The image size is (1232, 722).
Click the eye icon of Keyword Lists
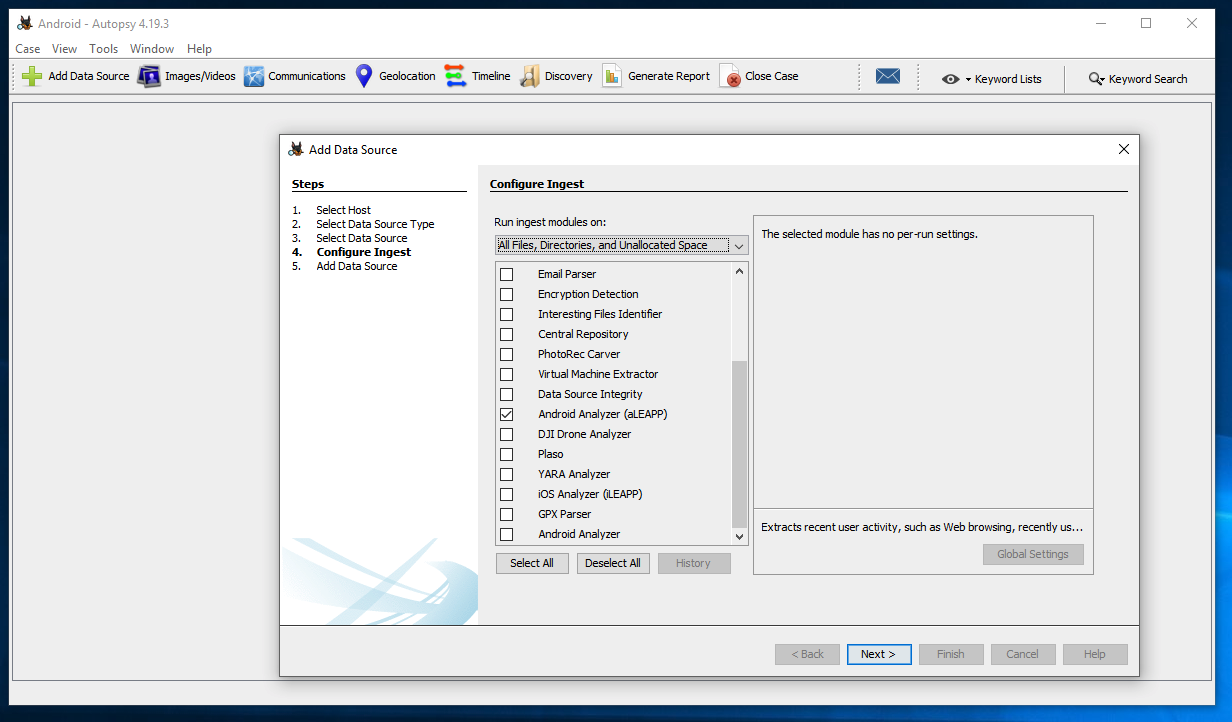[x=950, y=79]
